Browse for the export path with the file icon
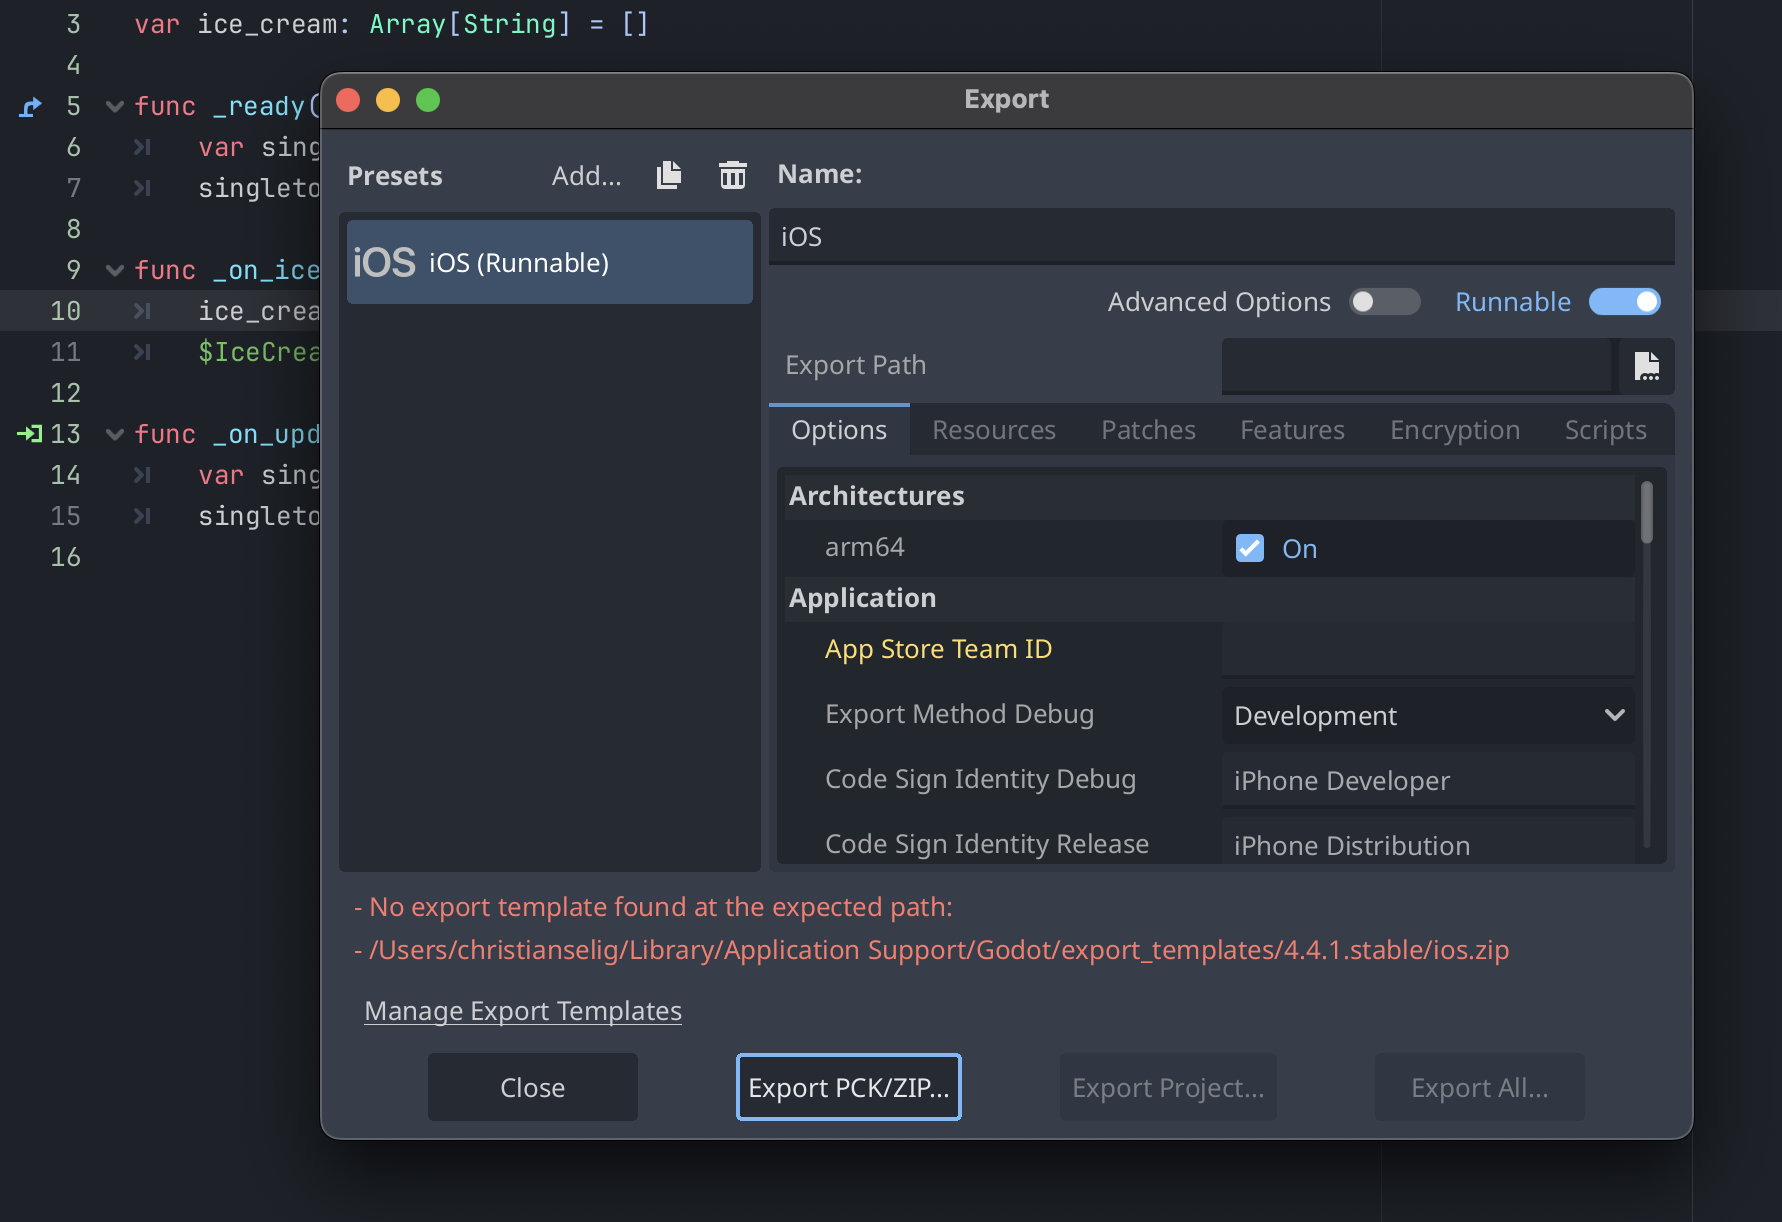Screen dimensions: 1782x1222 click(x=1646, y=366)
